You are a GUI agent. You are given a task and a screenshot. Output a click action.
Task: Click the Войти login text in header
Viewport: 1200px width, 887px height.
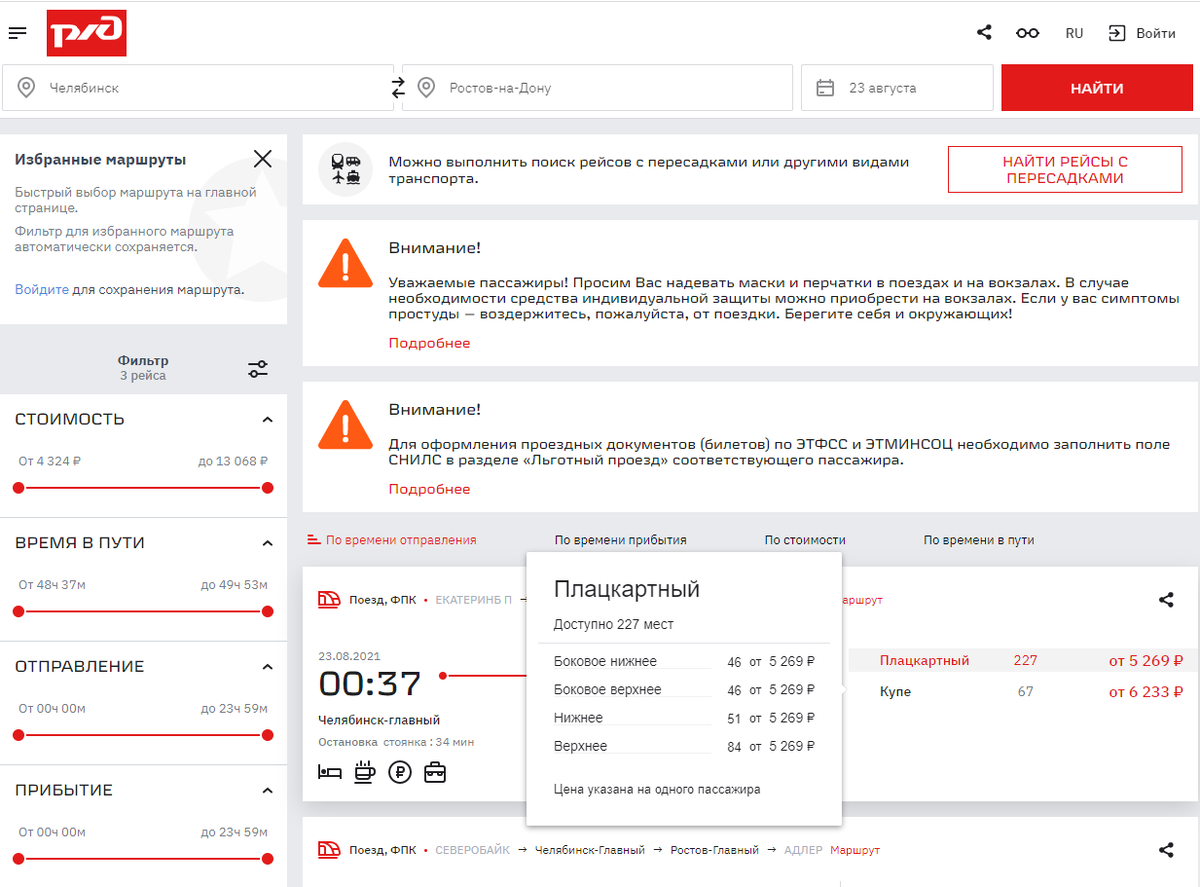tap(1155, 33)
